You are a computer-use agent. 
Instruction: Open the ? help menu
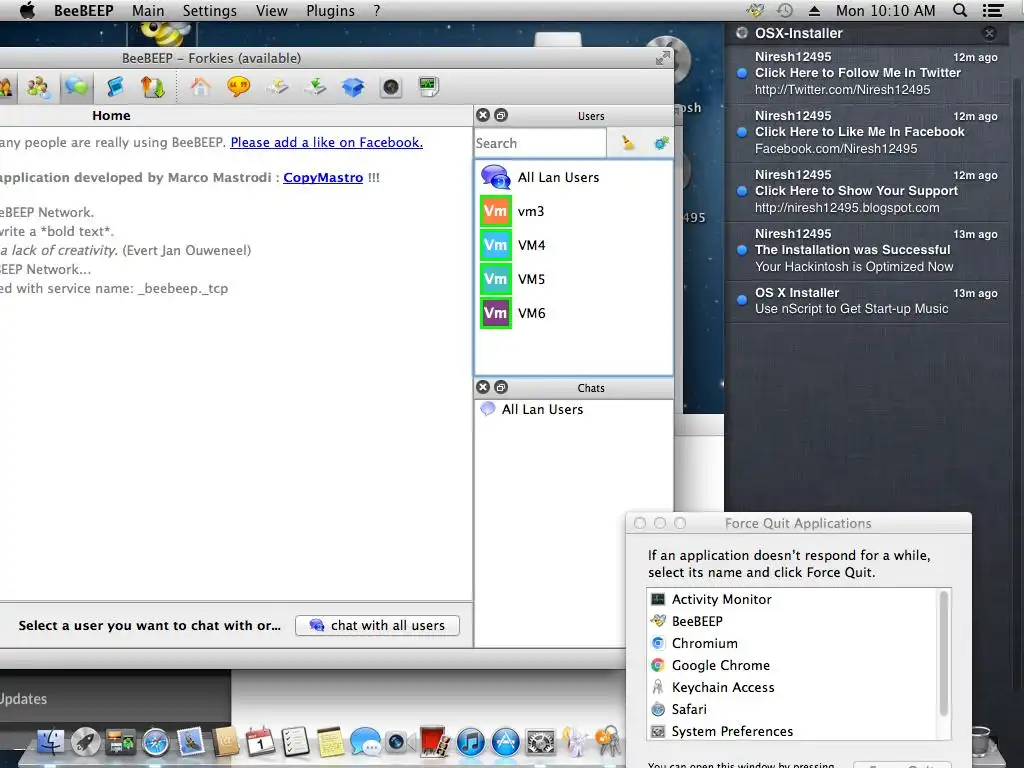[377, 10]
